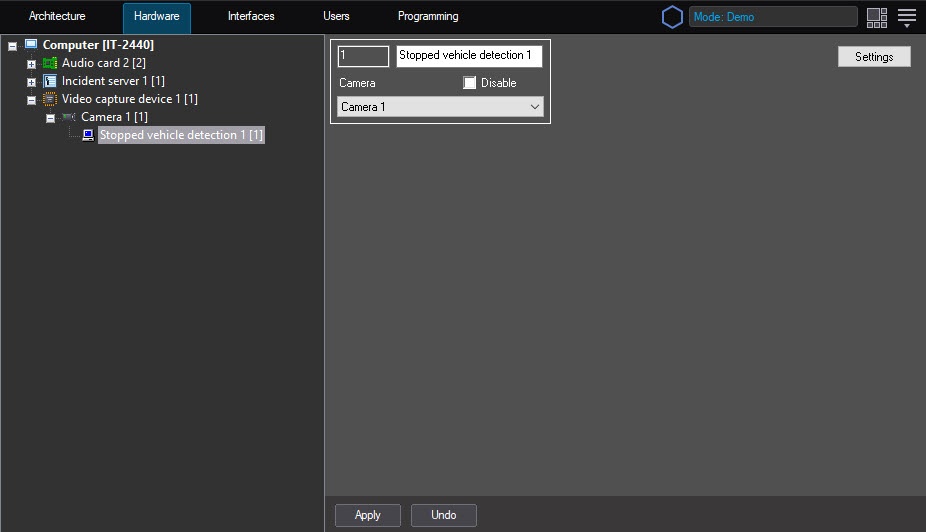The height and width of the screenshot is (532, 926).
Task: Select Audio card 2 [2] tree row
Action: pyautogui.click(x=103, y=63)
